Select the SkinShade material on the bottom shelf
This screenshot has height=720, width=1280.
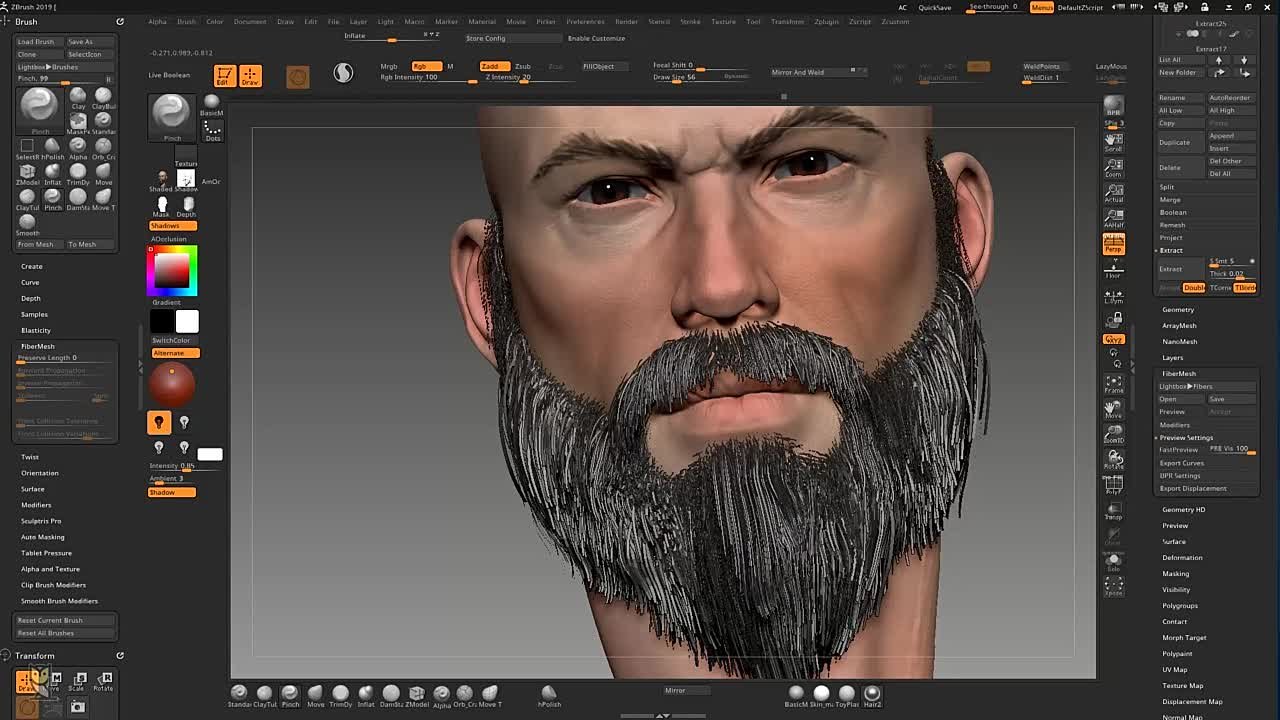[x=821, y=695]
